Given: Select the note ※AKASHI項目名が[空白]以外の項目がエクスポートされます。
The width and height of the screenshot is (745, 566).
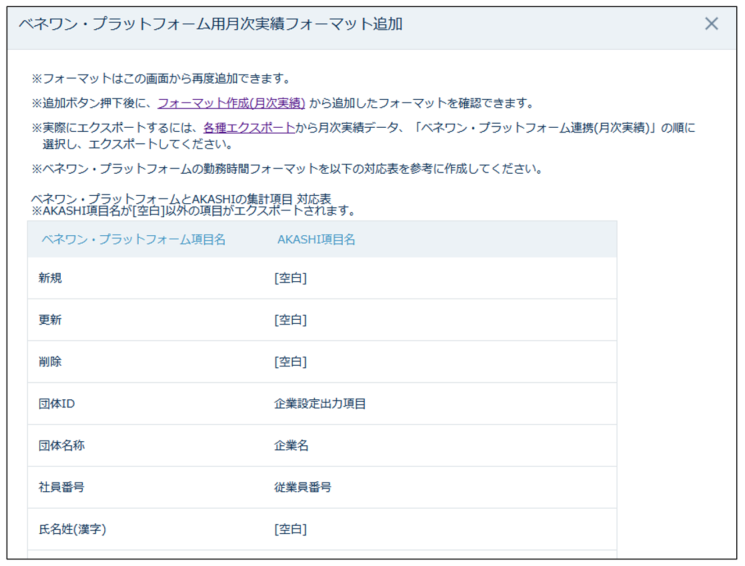Looking at the screenshot, I should tap(194, 211).
